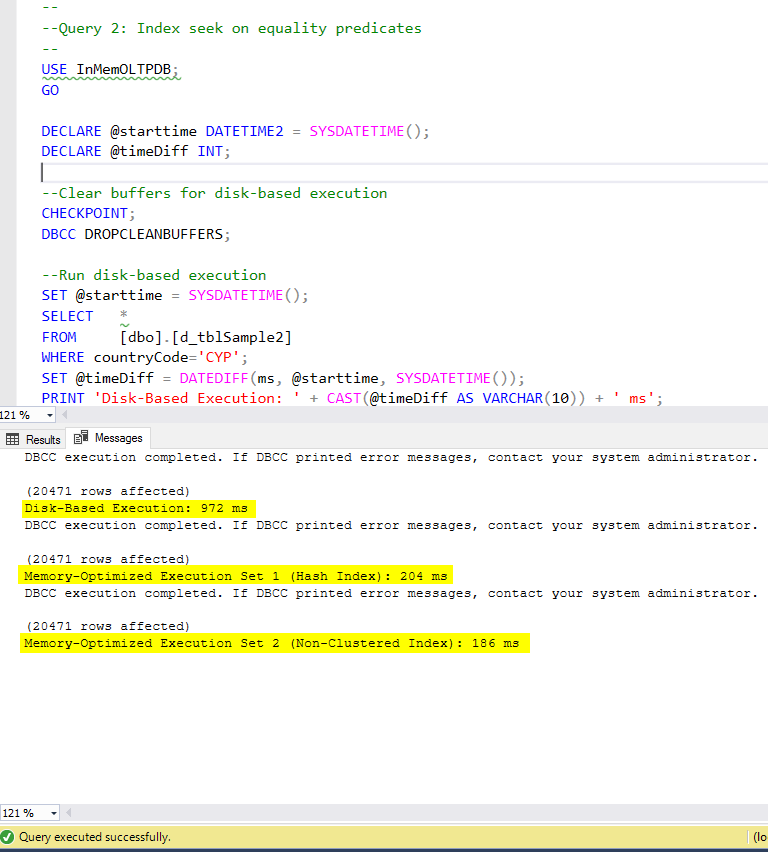Click the GO batch separator keyword
Screen dimensions: 768x852
point(50,90)
